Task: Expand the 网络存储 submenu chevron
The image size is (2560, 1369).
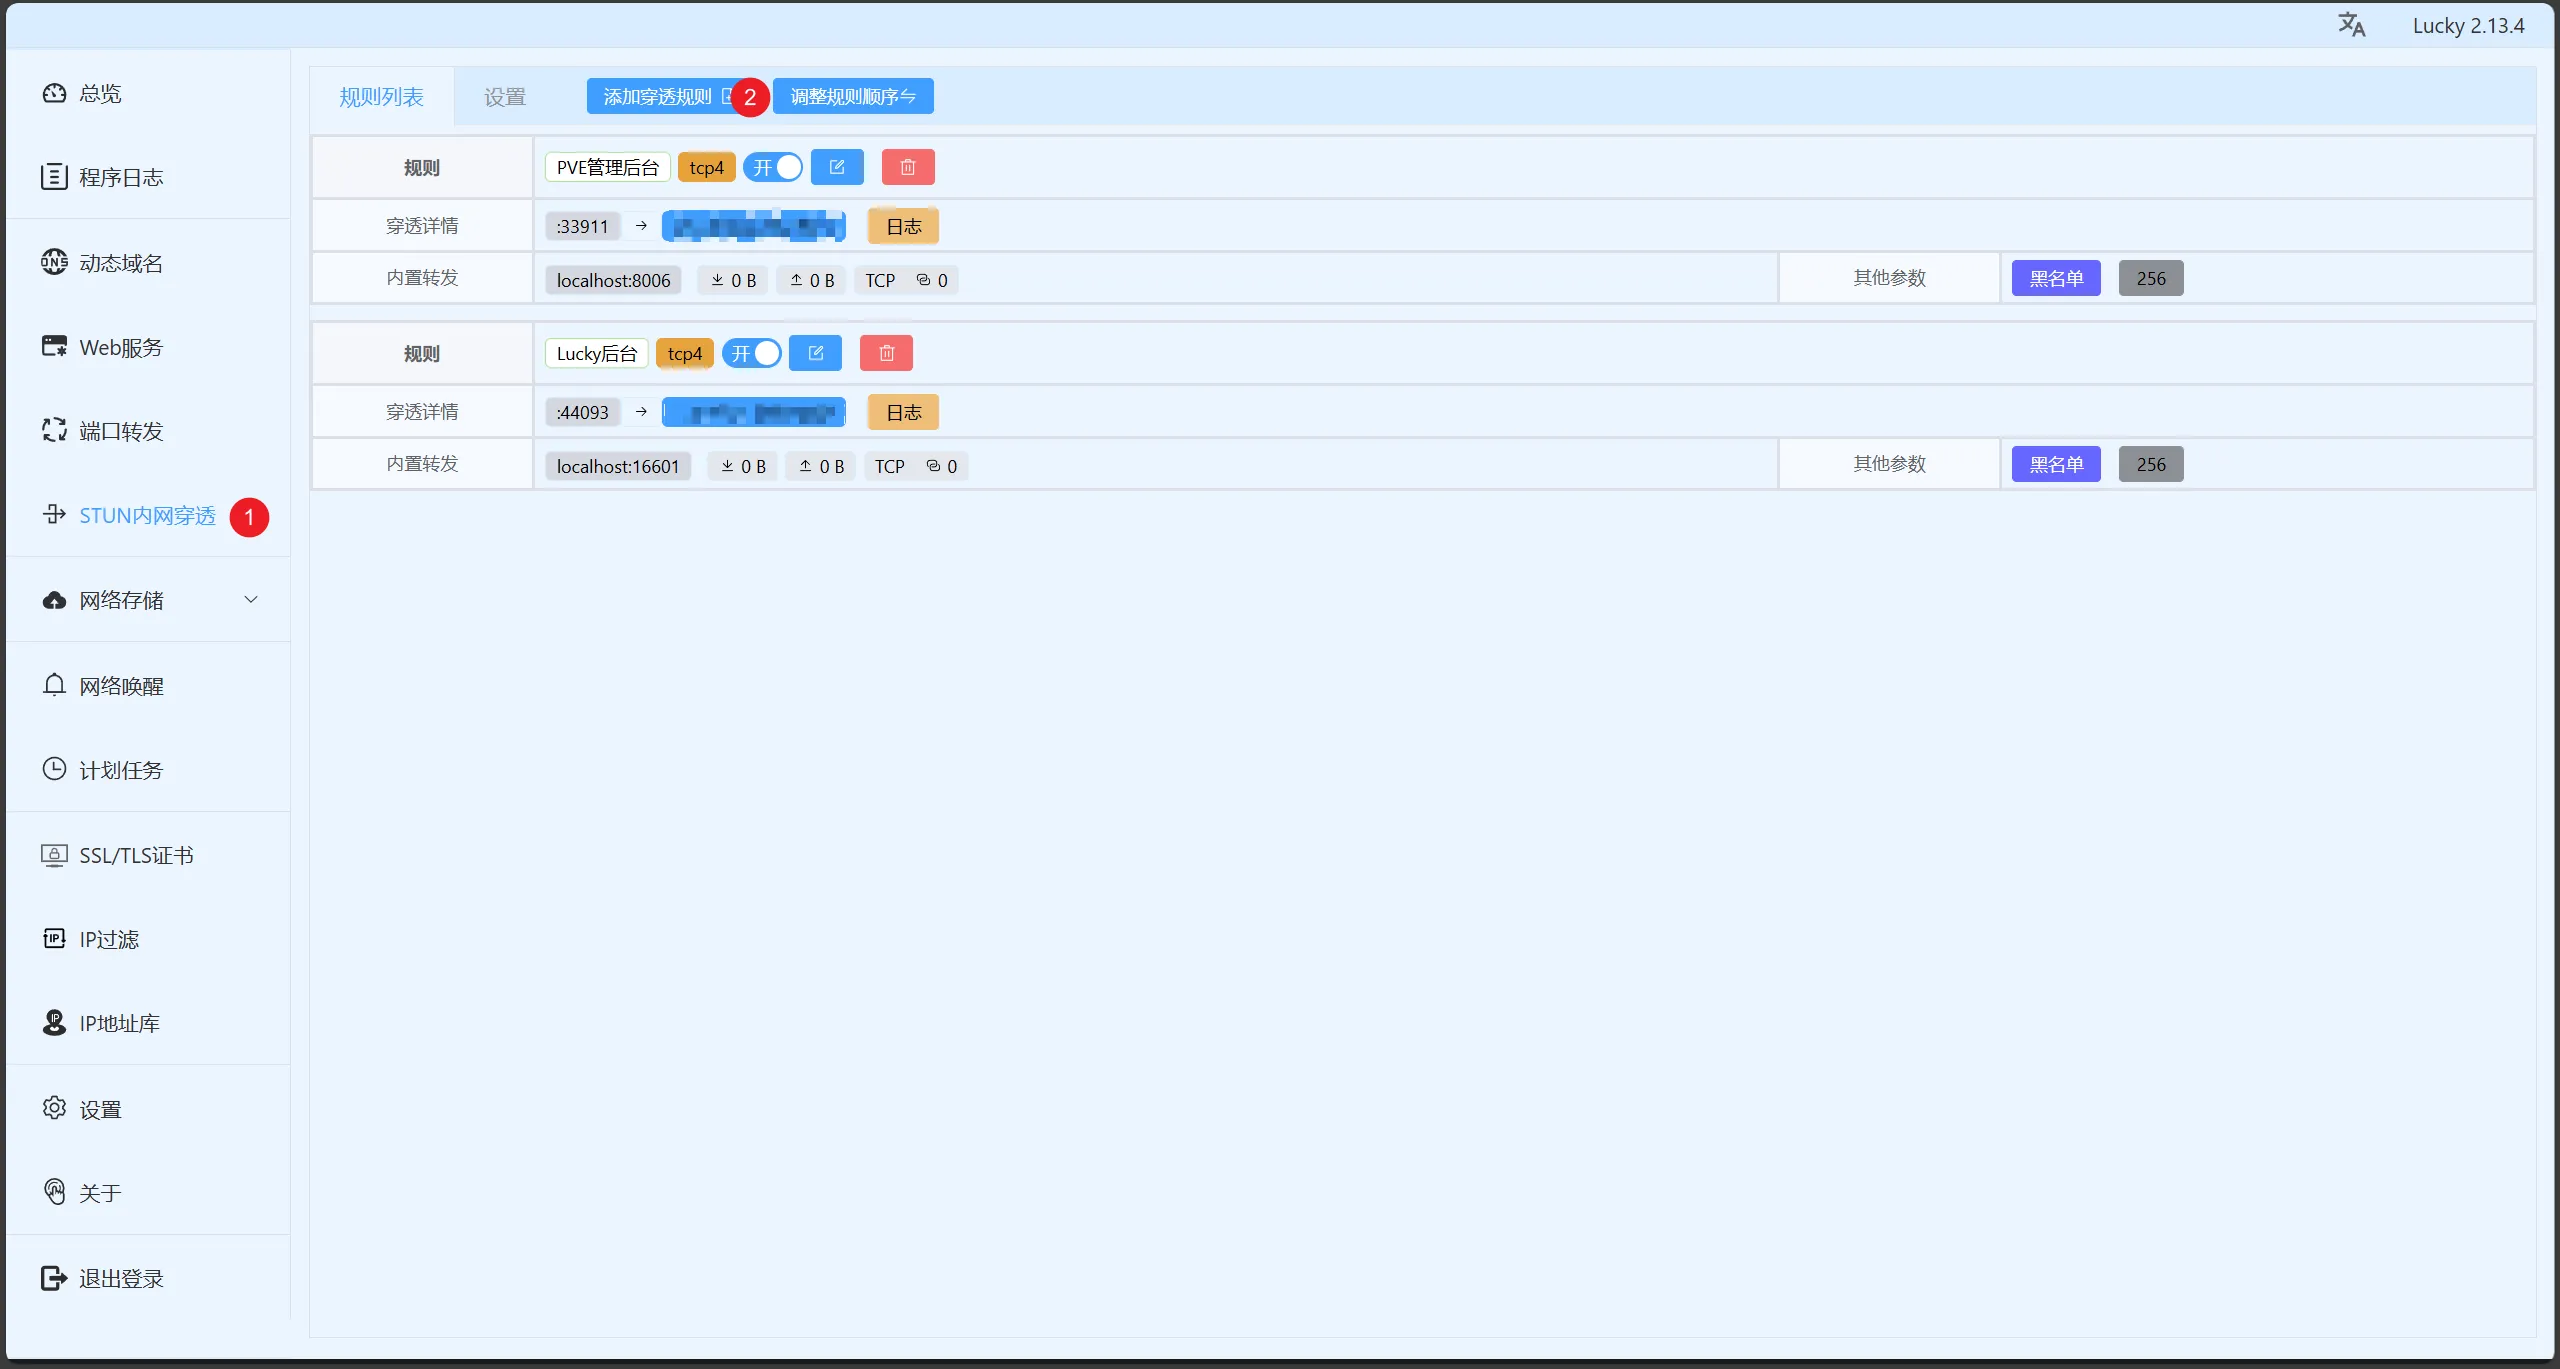Action: (x=251, y=600)
